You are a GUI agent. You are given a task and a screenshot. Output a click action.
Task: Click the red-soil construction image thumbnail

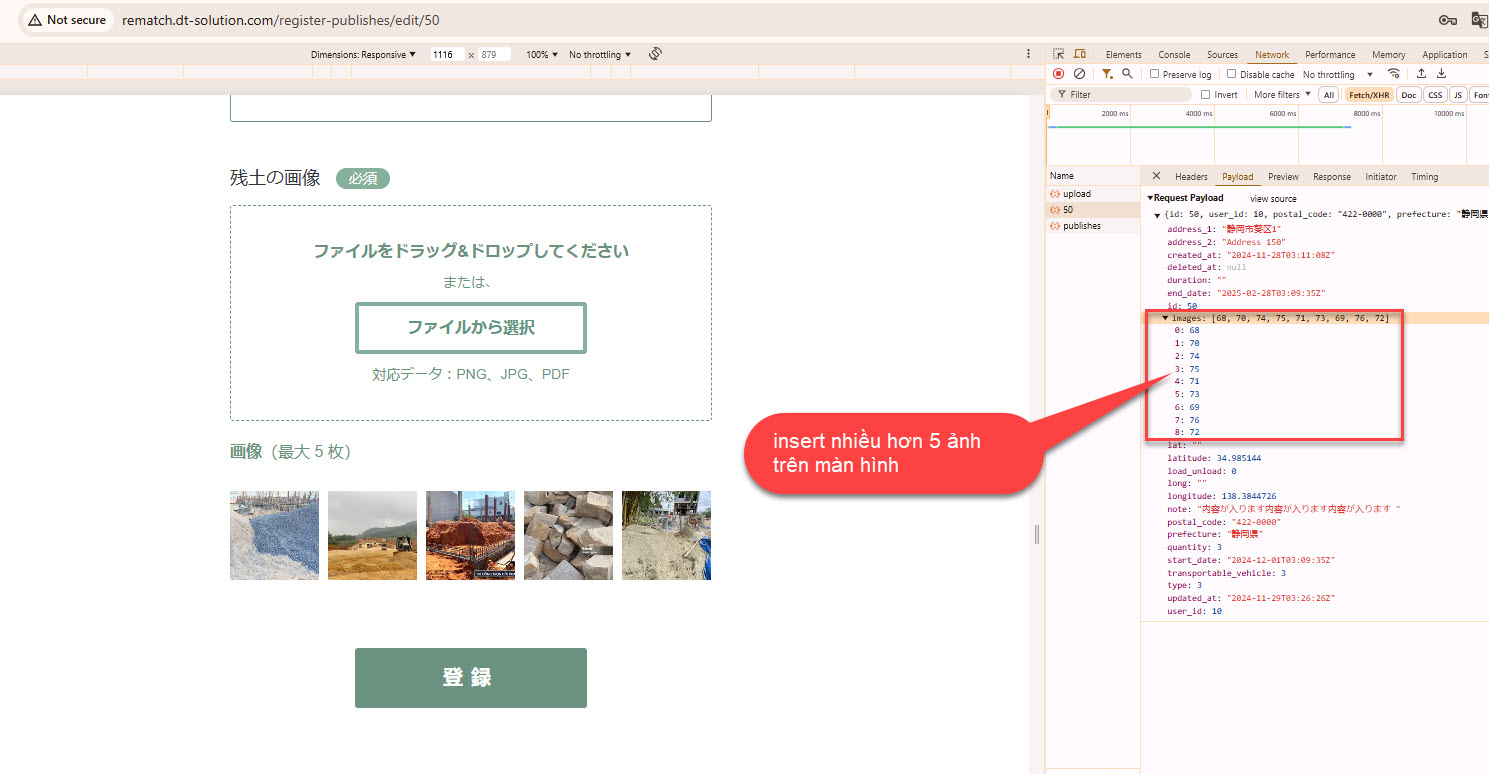click(470, 535)
